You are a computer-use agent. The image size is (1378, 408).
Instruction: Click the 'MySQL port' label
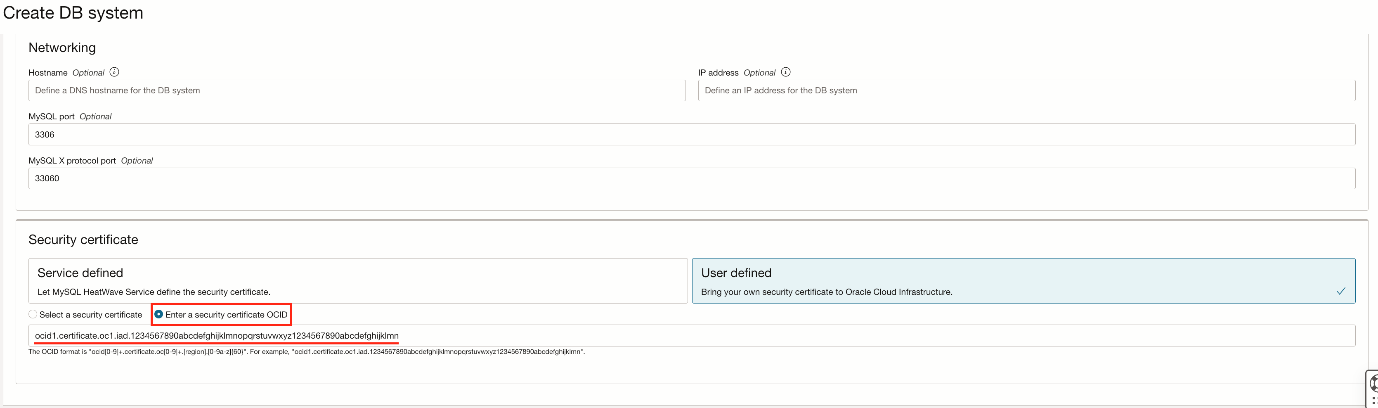(x=52, y=116)
